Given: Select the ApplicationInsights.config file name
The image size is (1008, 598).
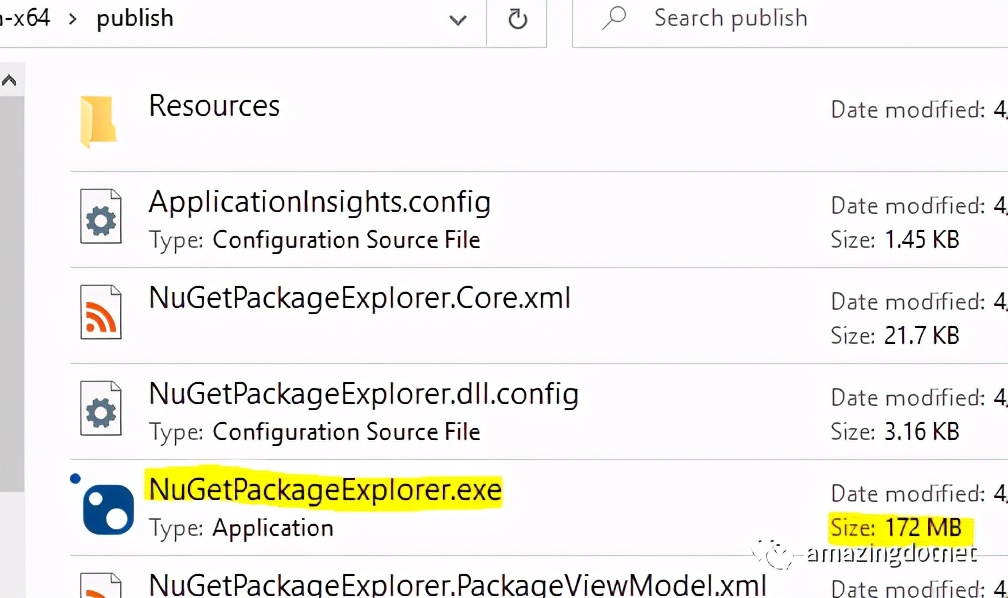Looking at the screenshot, I should coord(320,203).
